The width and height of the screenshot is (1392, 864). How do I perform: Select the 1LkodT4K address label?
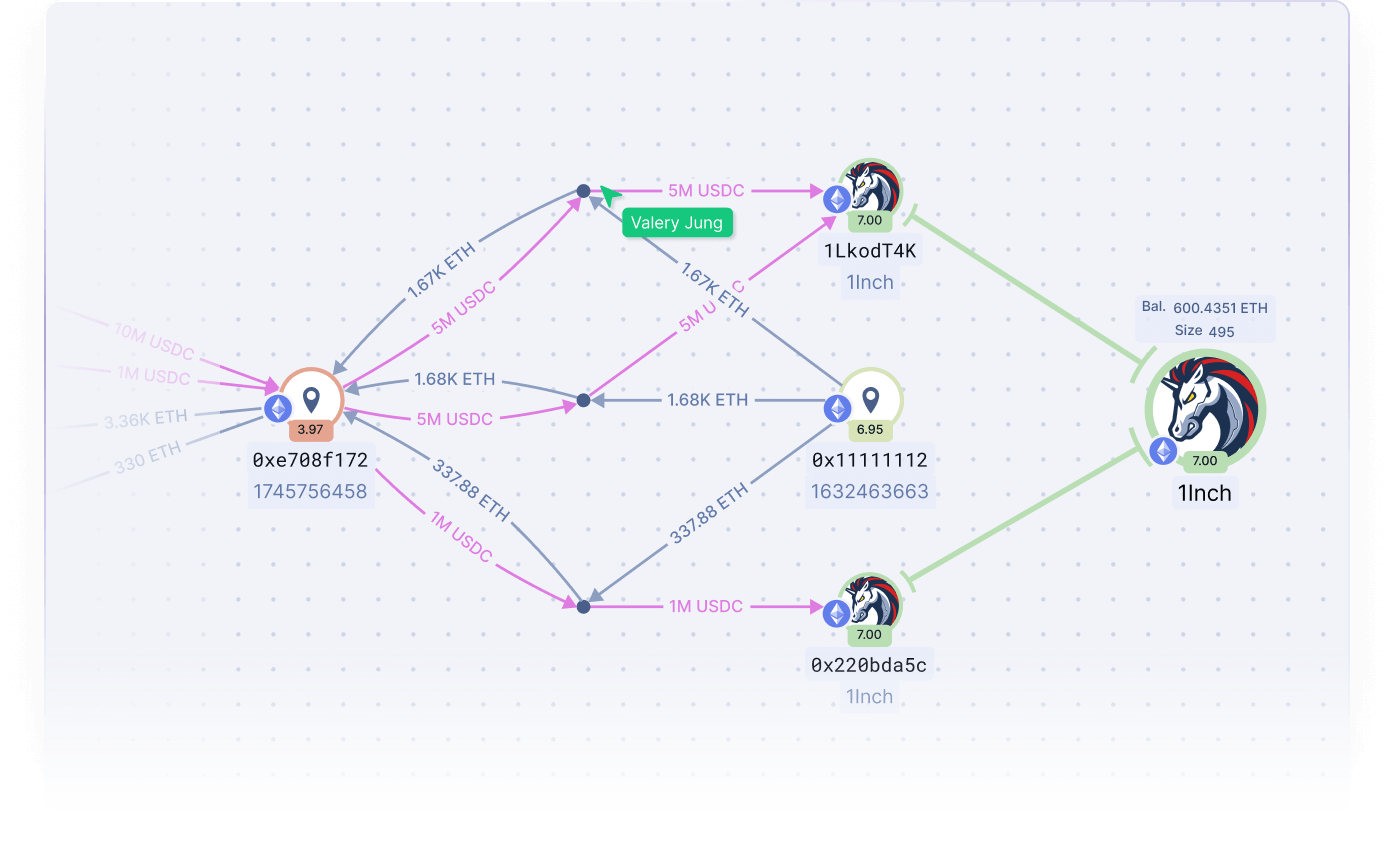(870, 251)
